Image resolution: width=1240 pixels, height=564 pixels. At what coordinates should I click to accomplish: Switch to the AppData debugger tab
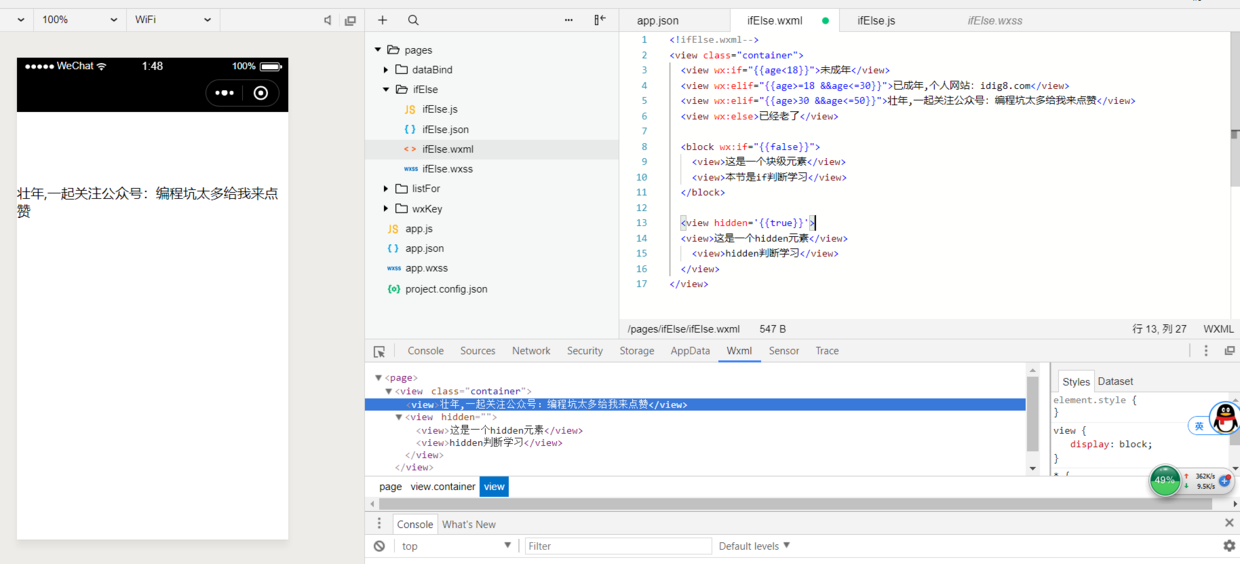pyautogui.click(x=690, y=351)
